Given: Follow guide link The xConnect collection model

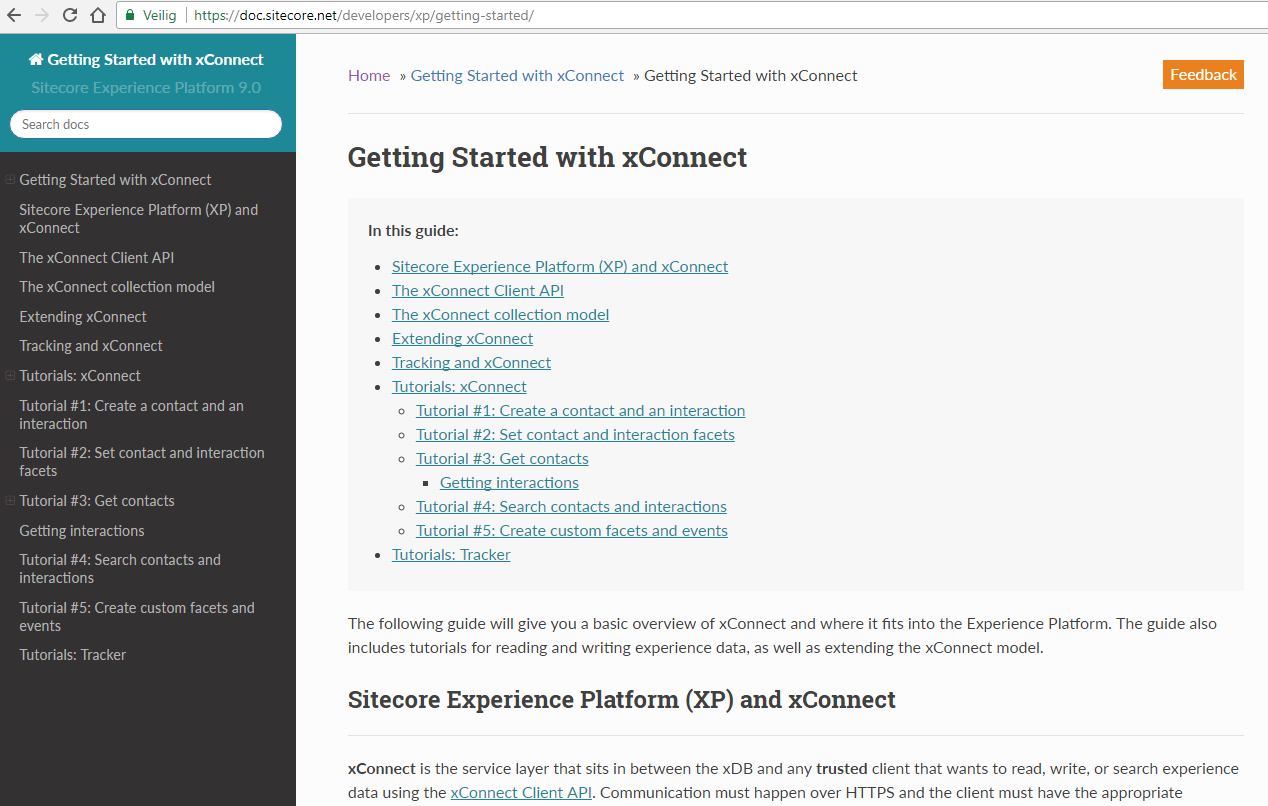Looking at the screenshot, I should click(x=500, y=314).
